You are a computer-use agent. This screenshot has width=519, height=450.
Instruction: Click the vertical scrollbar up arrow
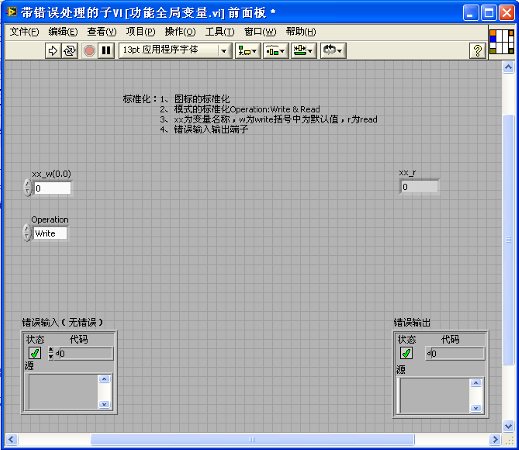[508, 68]
